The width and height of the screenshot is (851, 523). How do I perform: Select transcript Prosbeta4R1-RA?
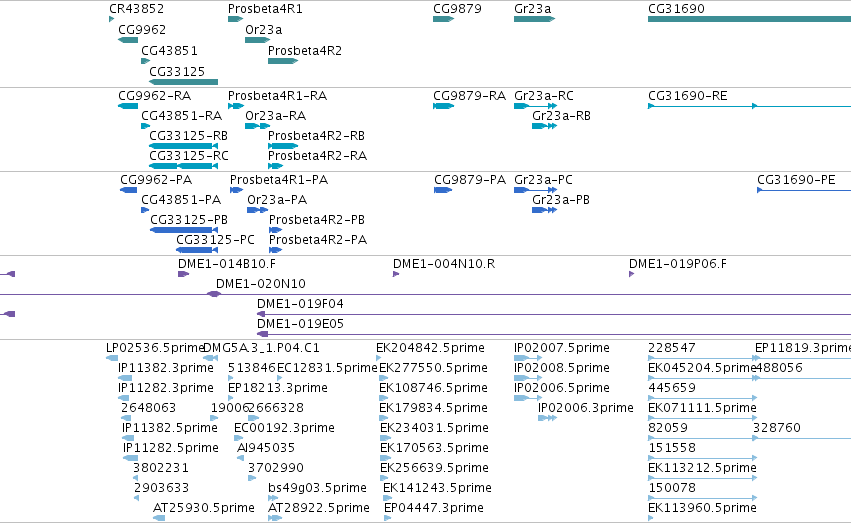pyautogui.click(x=277, y=96)
